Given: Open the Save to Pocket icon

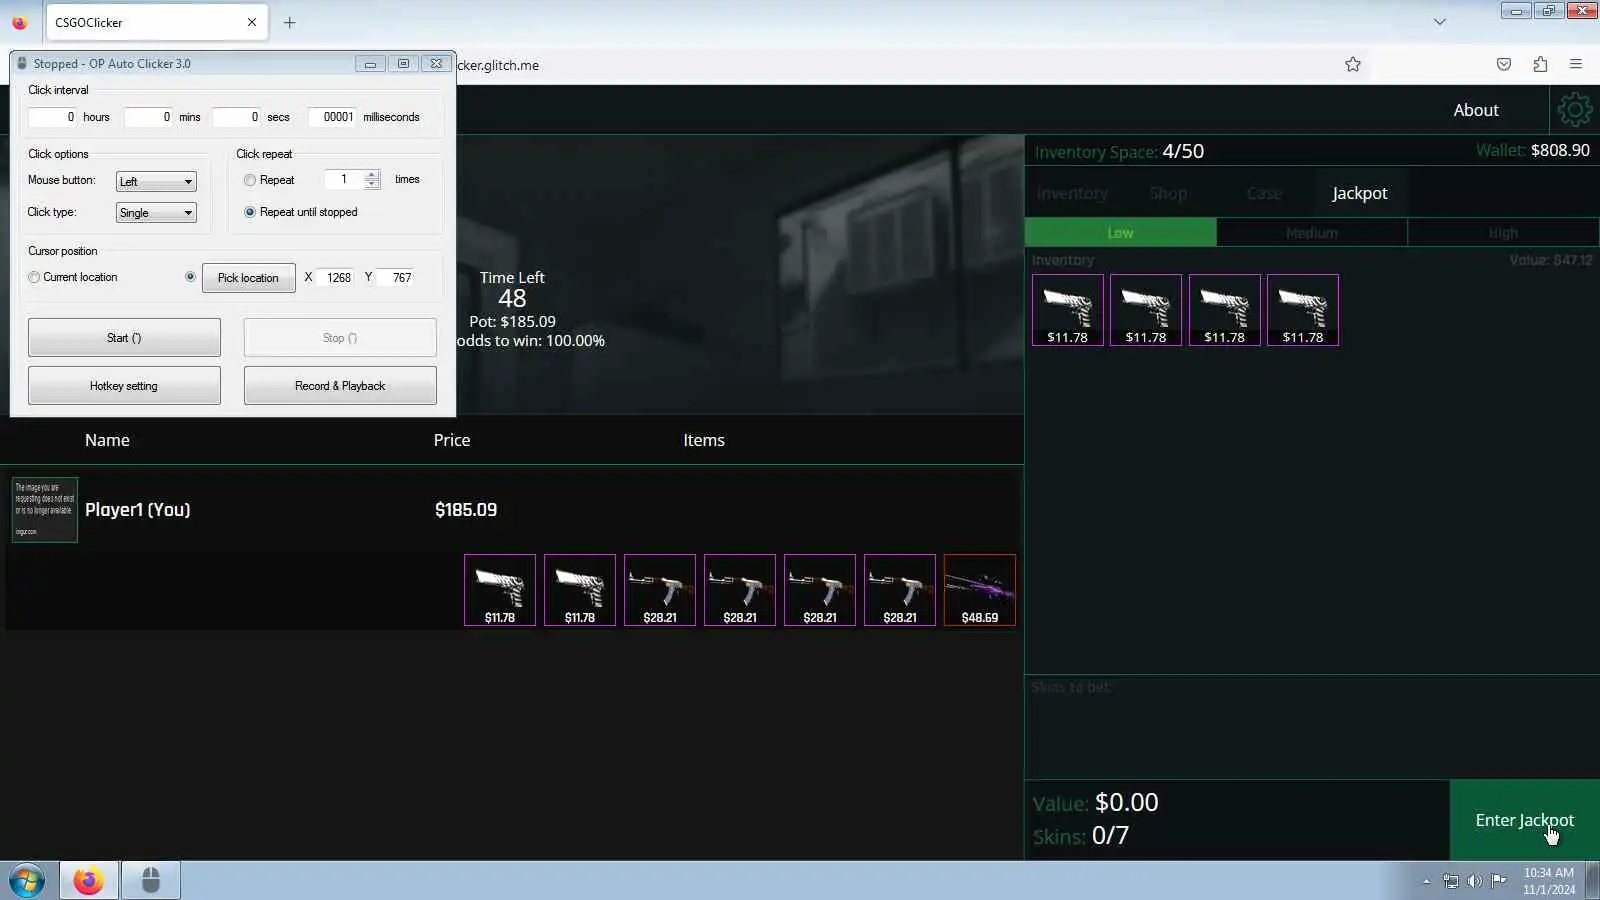Looking at the screenshot, I should point(1504,65).
